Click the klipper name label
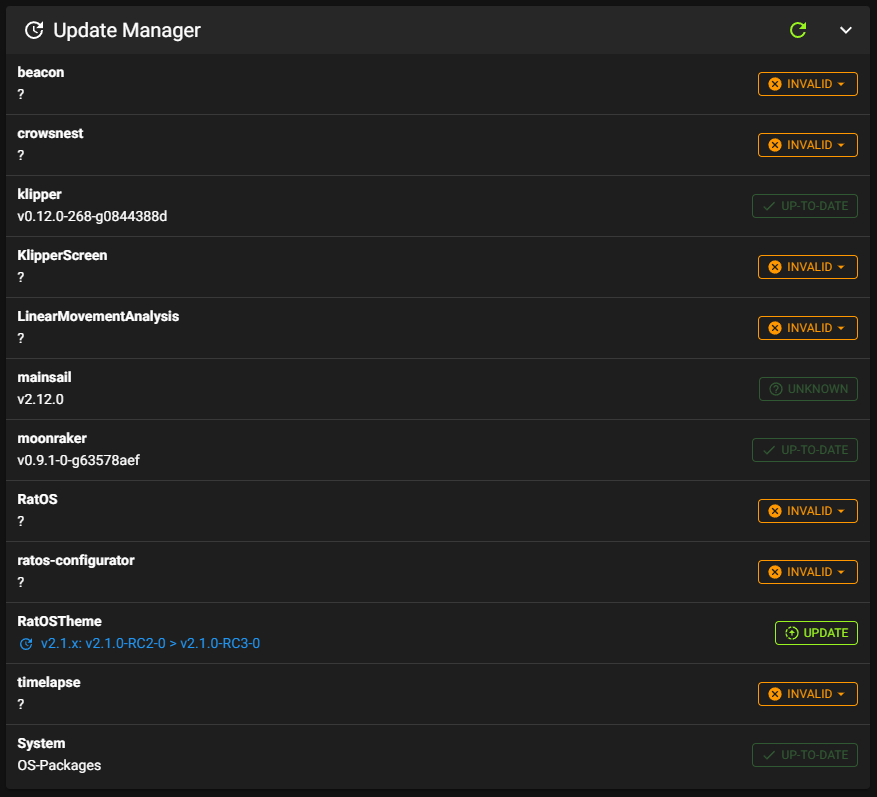 (39, 195)
